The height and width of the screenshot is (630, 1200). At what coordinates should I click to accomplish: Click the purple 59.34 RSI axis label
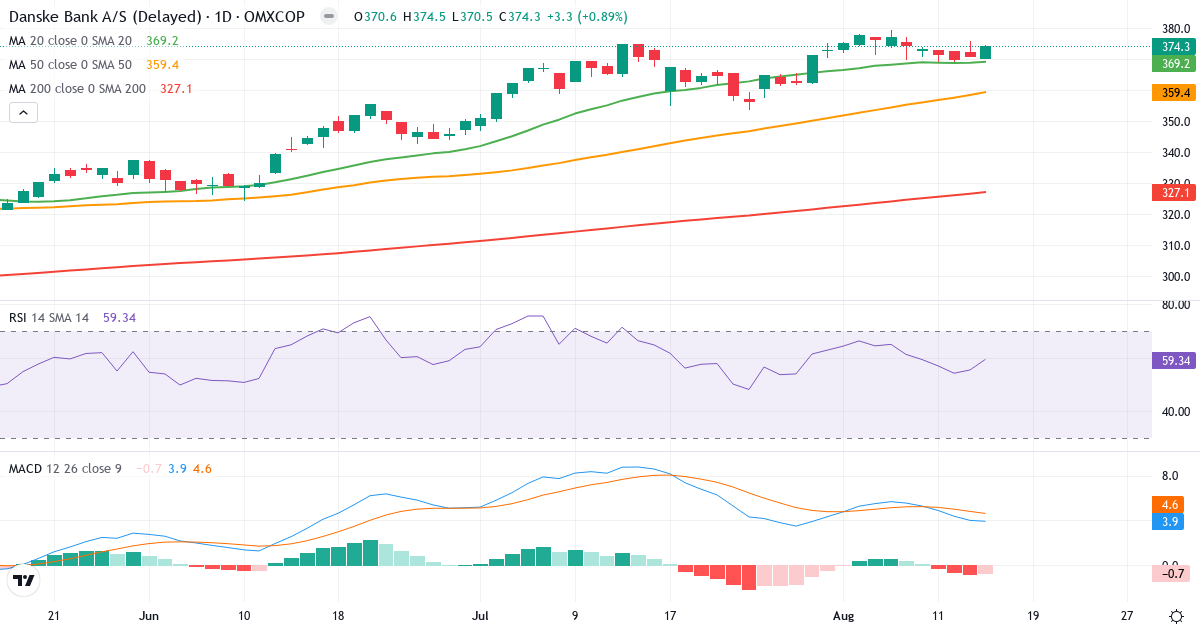point(1175,360)
